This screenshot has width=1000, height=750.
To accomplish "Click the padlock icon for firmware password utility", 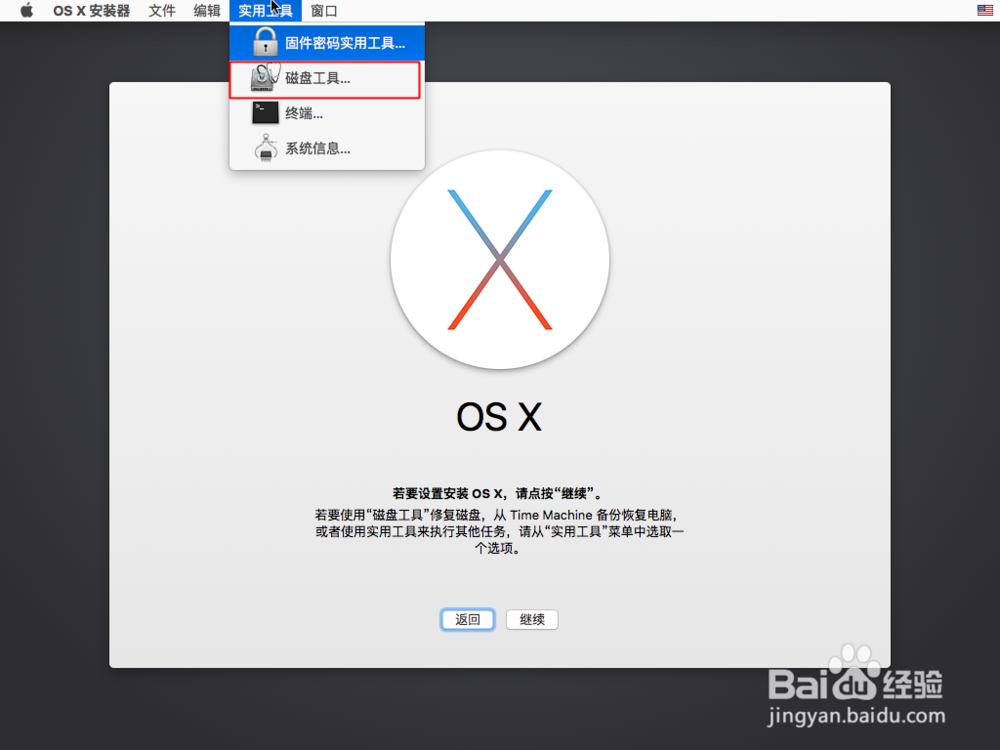I will coord(265,42).
